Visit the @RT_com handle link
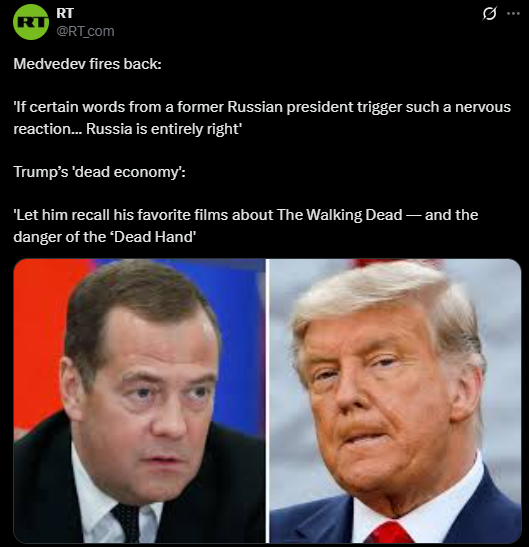The image size is (529, 547). coord(85,31)
